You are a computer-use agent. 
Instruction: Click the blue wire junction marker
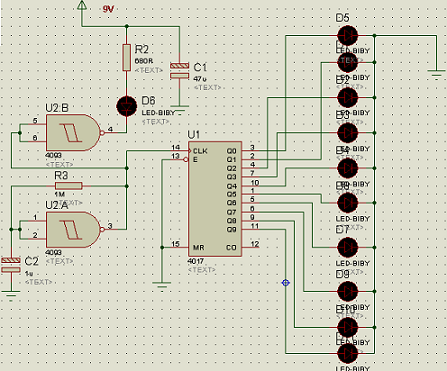pyautogui.click(x=285, y=283)
